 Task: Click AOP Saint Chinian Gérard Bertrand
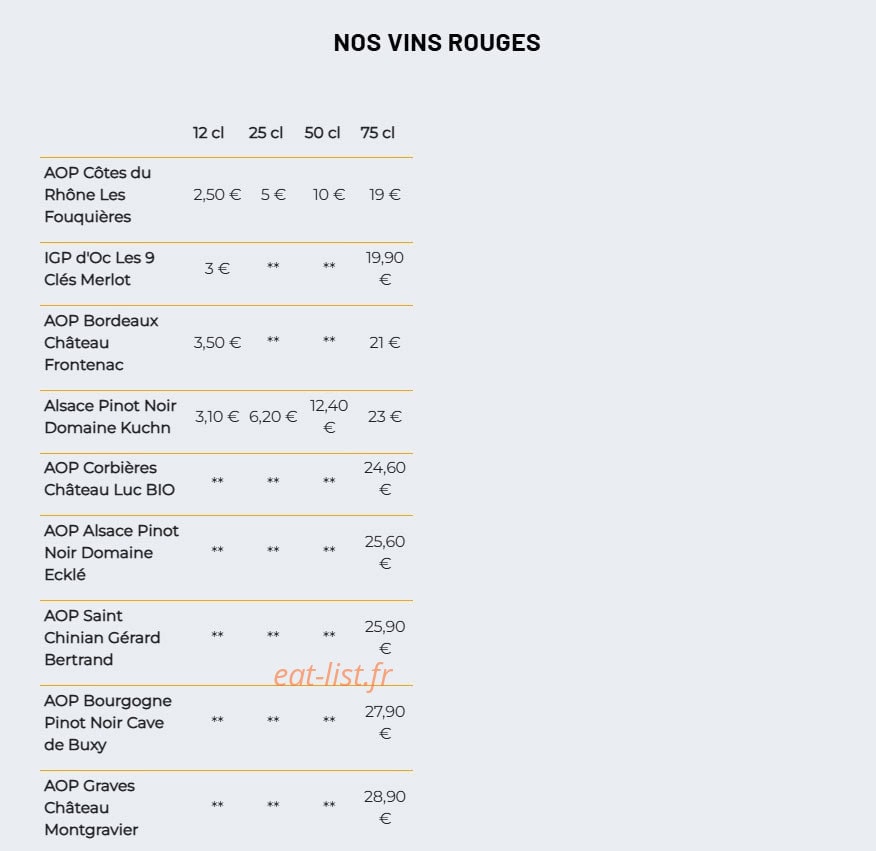102,638
